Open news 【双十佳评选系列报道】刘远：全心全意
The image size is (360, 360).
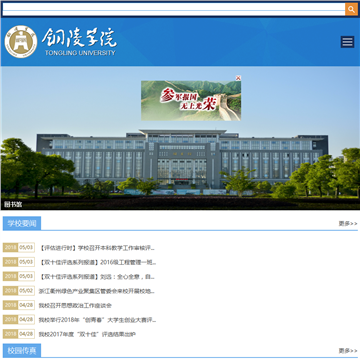[x=97, y=277]
